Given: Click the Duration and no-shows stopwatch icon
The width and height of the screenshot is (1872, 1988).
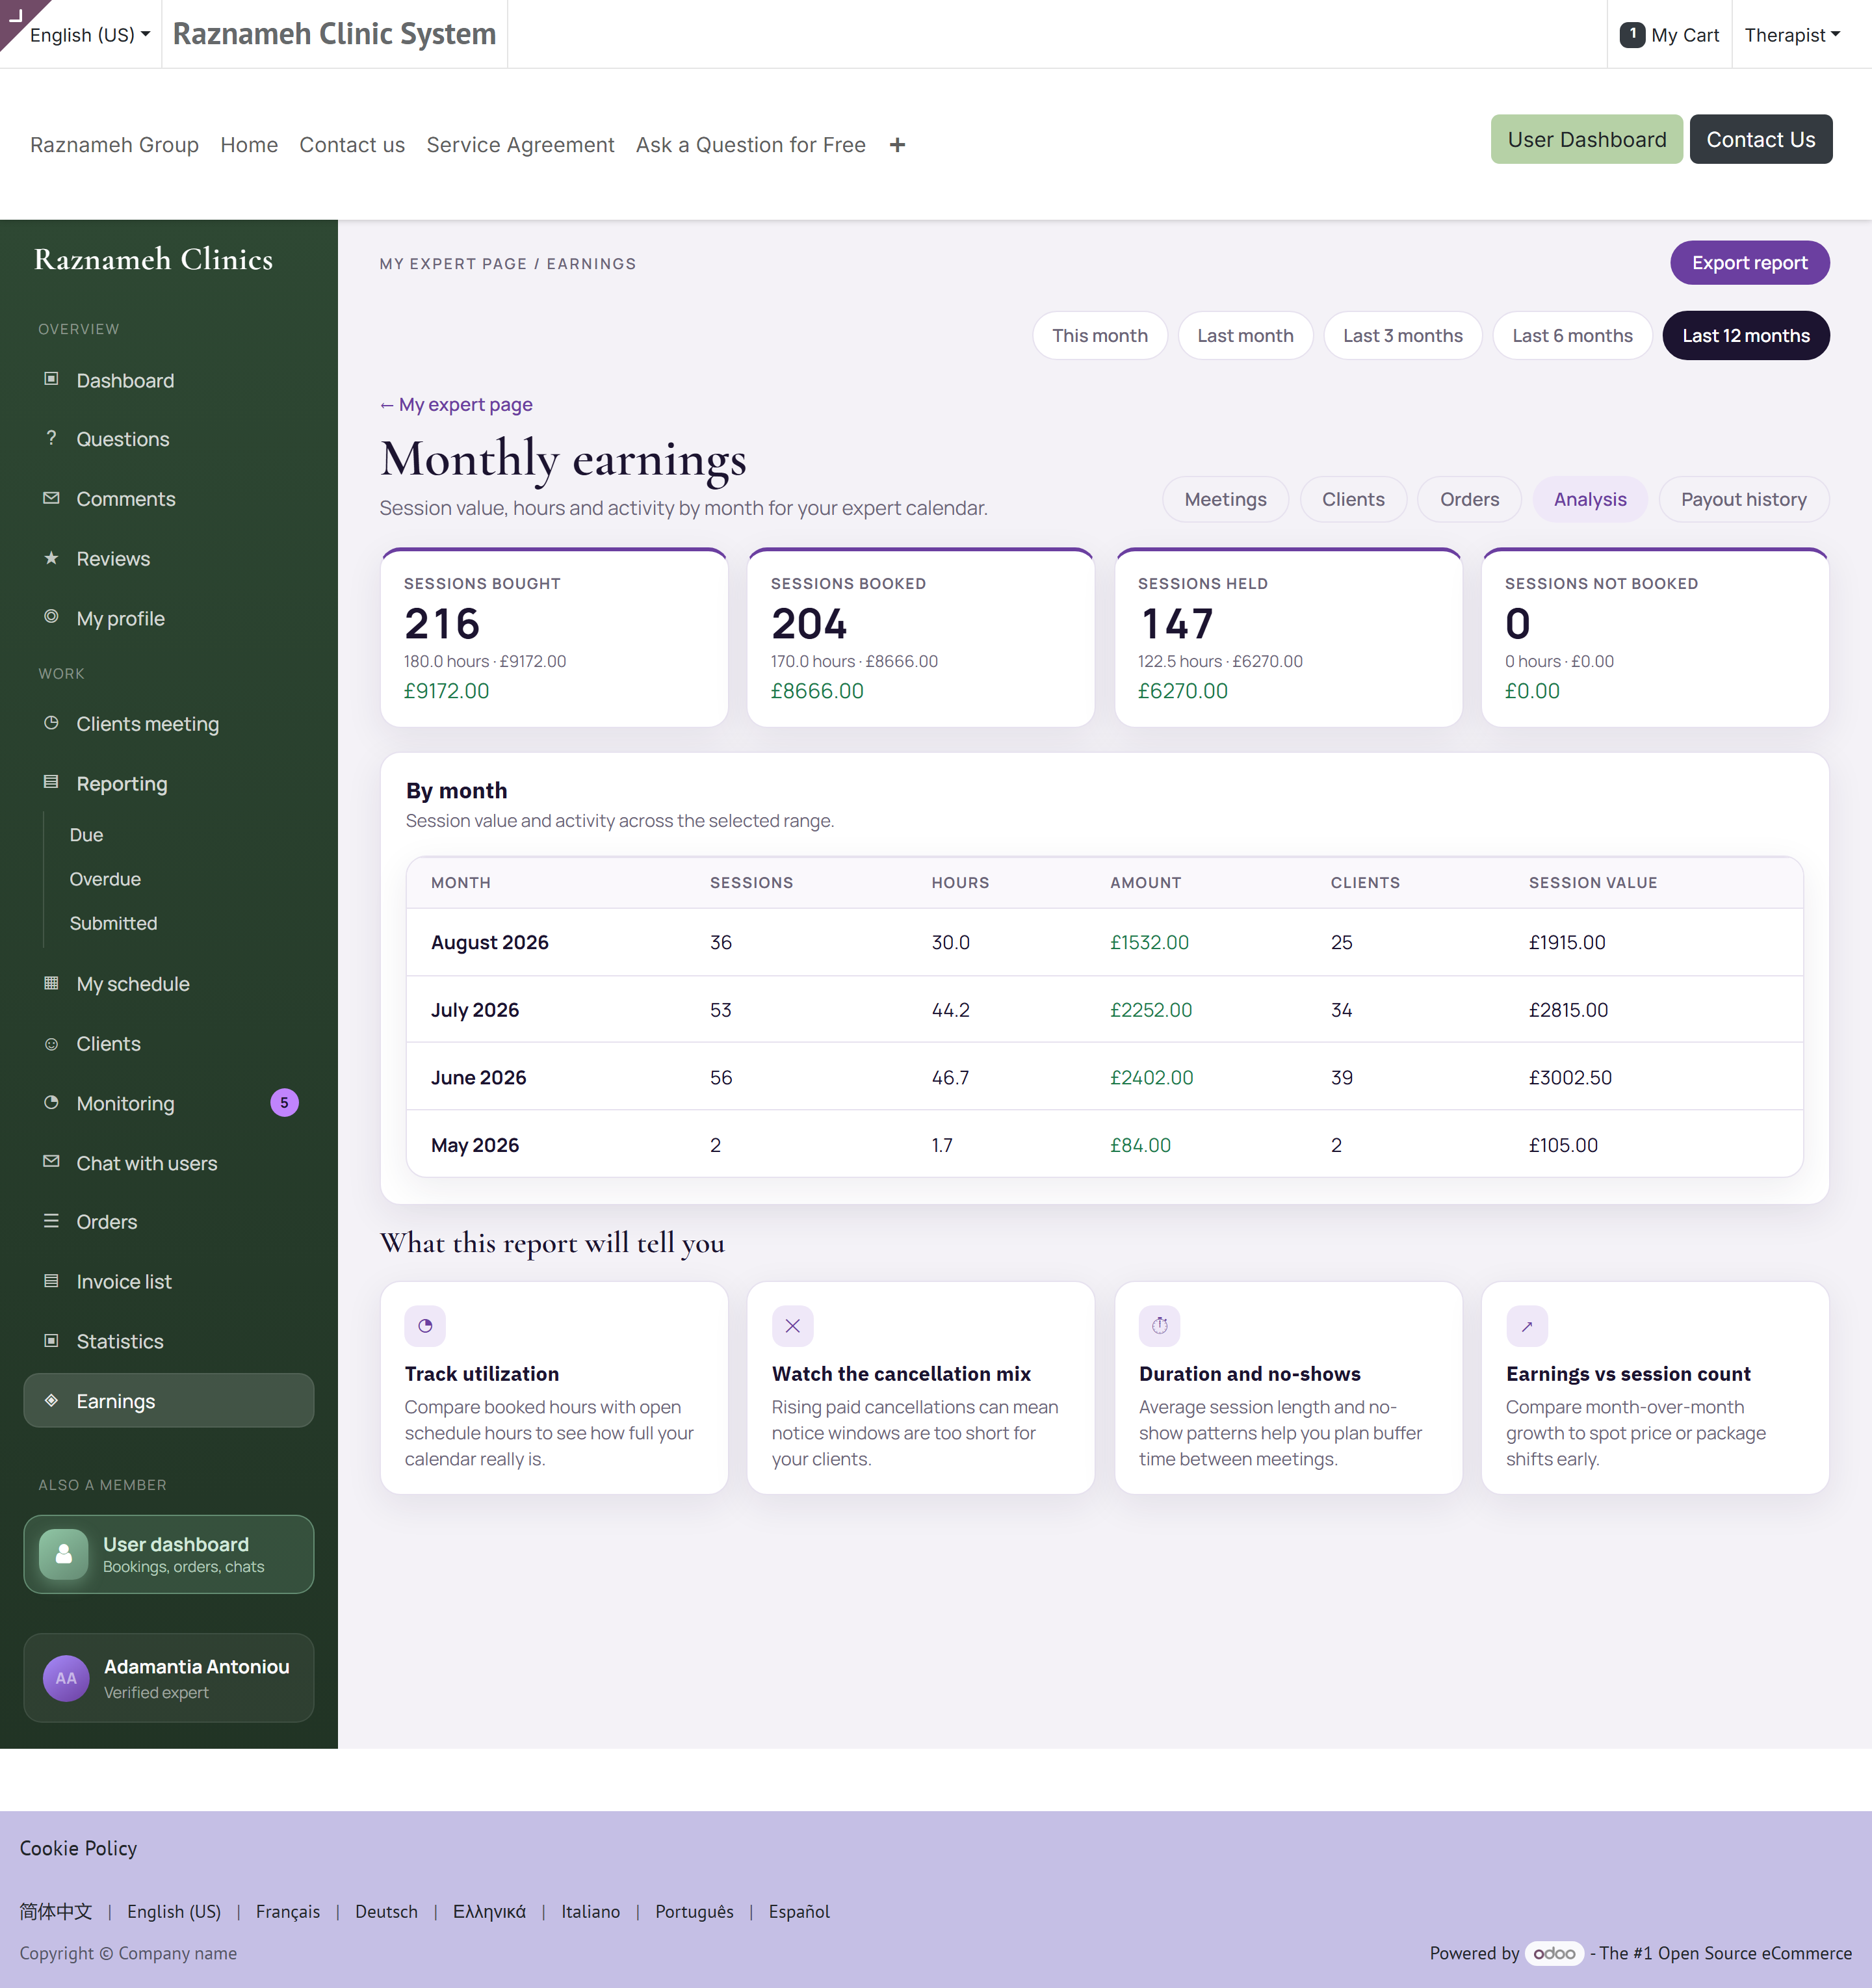Looking at the screenshot, I should [x=1159, y=1326].
